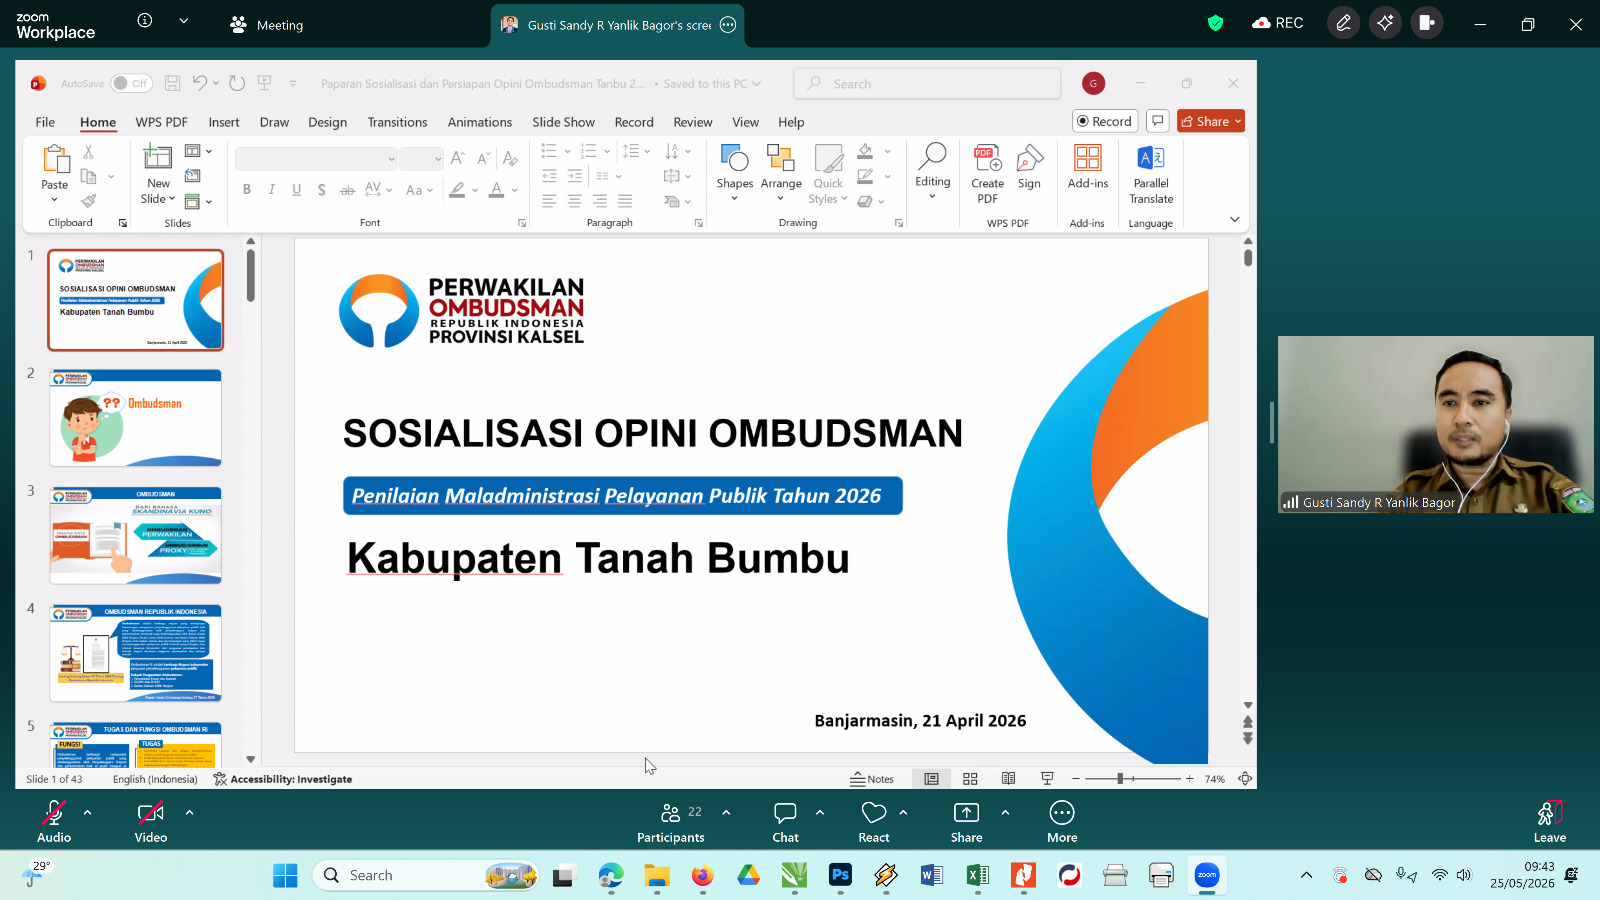Adjust the zoom slider handle
Viewport: 1600px width, 900px height.
coord(1121,778)
